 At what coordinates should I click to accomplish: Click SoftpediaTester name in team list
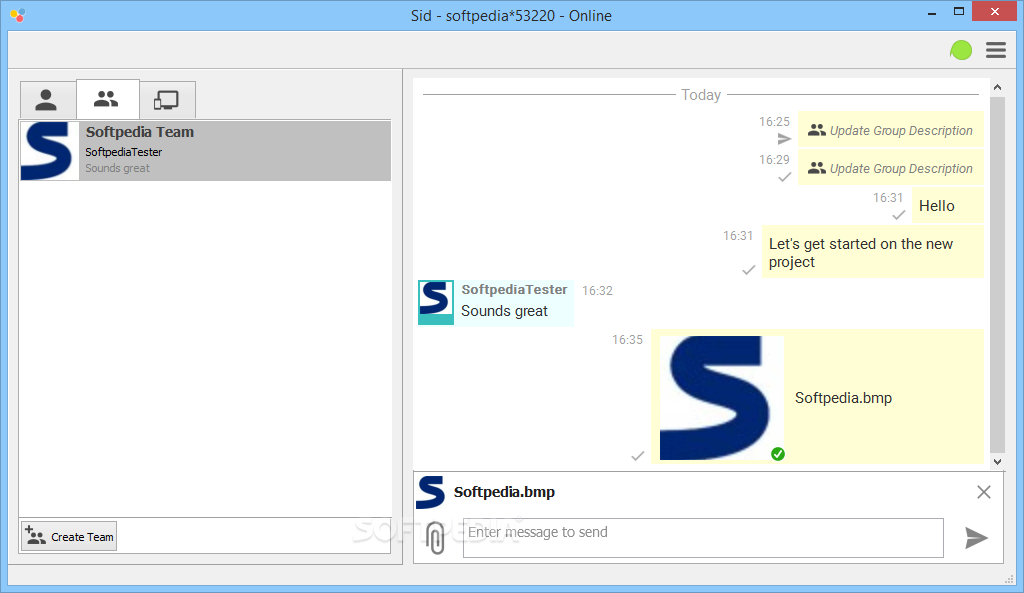click(x=123, y=152)
